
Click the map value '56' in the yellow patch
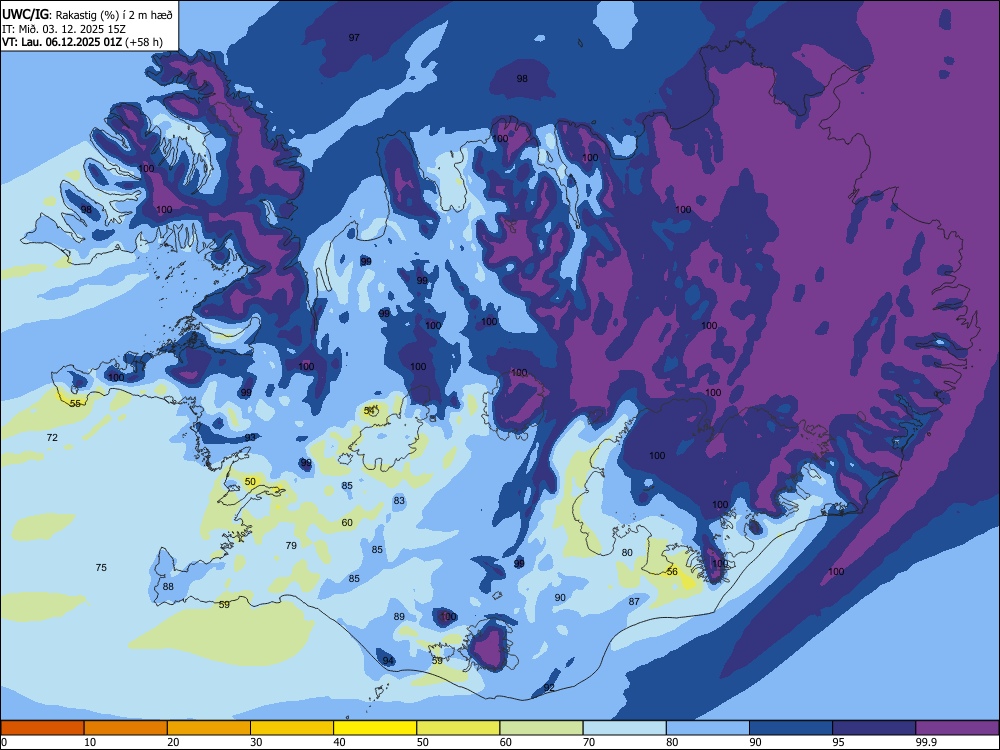(672, 571)
